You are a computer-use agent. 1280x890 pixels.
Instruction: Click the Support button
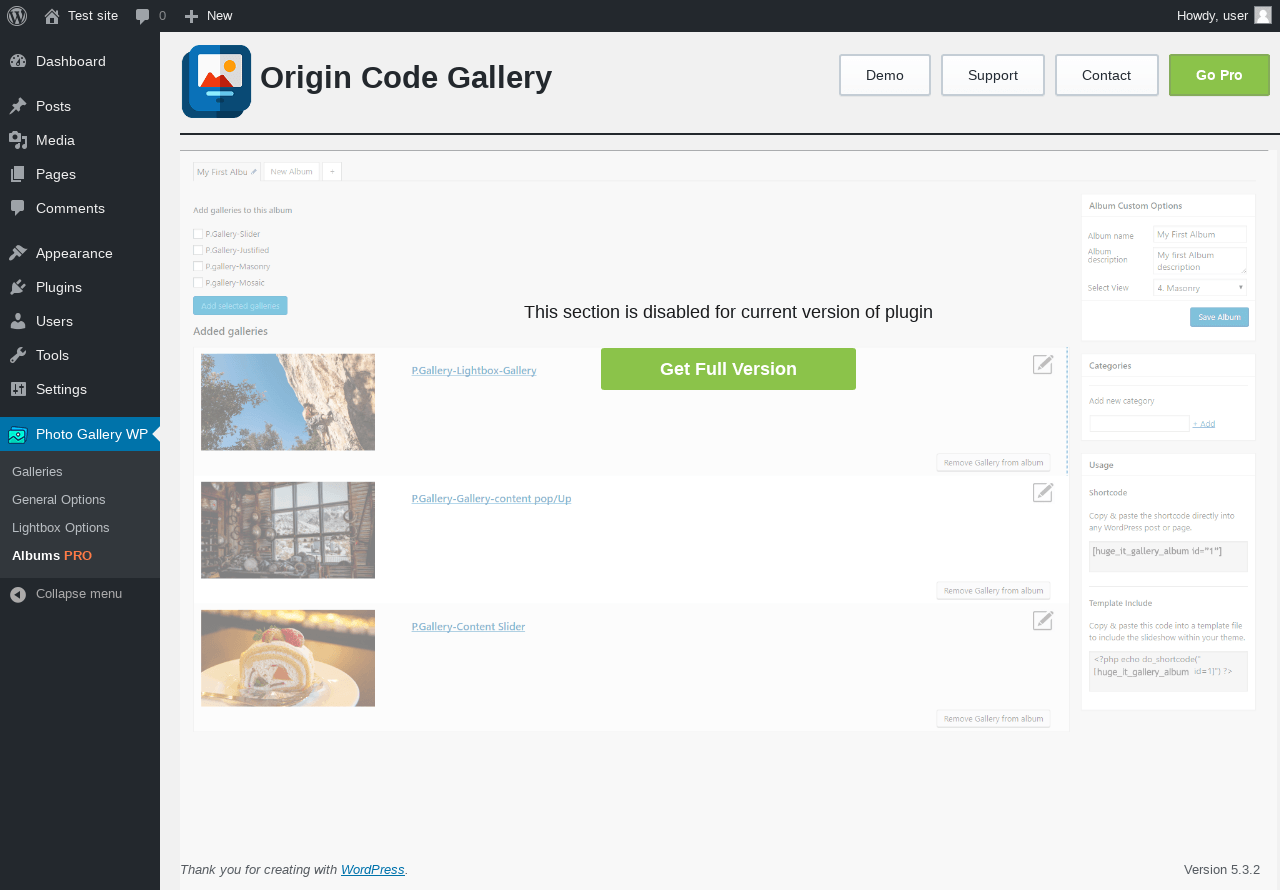pyautogui.click(x=993, y=75)
